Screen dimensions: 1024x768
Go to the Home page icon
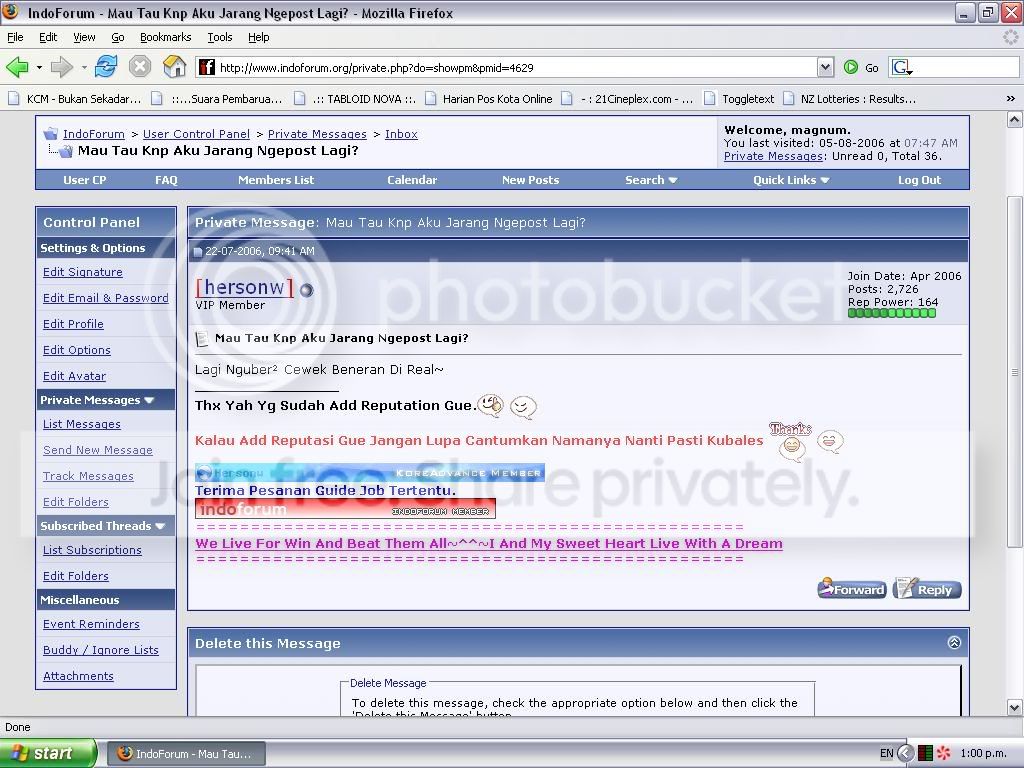pos(174,67)
